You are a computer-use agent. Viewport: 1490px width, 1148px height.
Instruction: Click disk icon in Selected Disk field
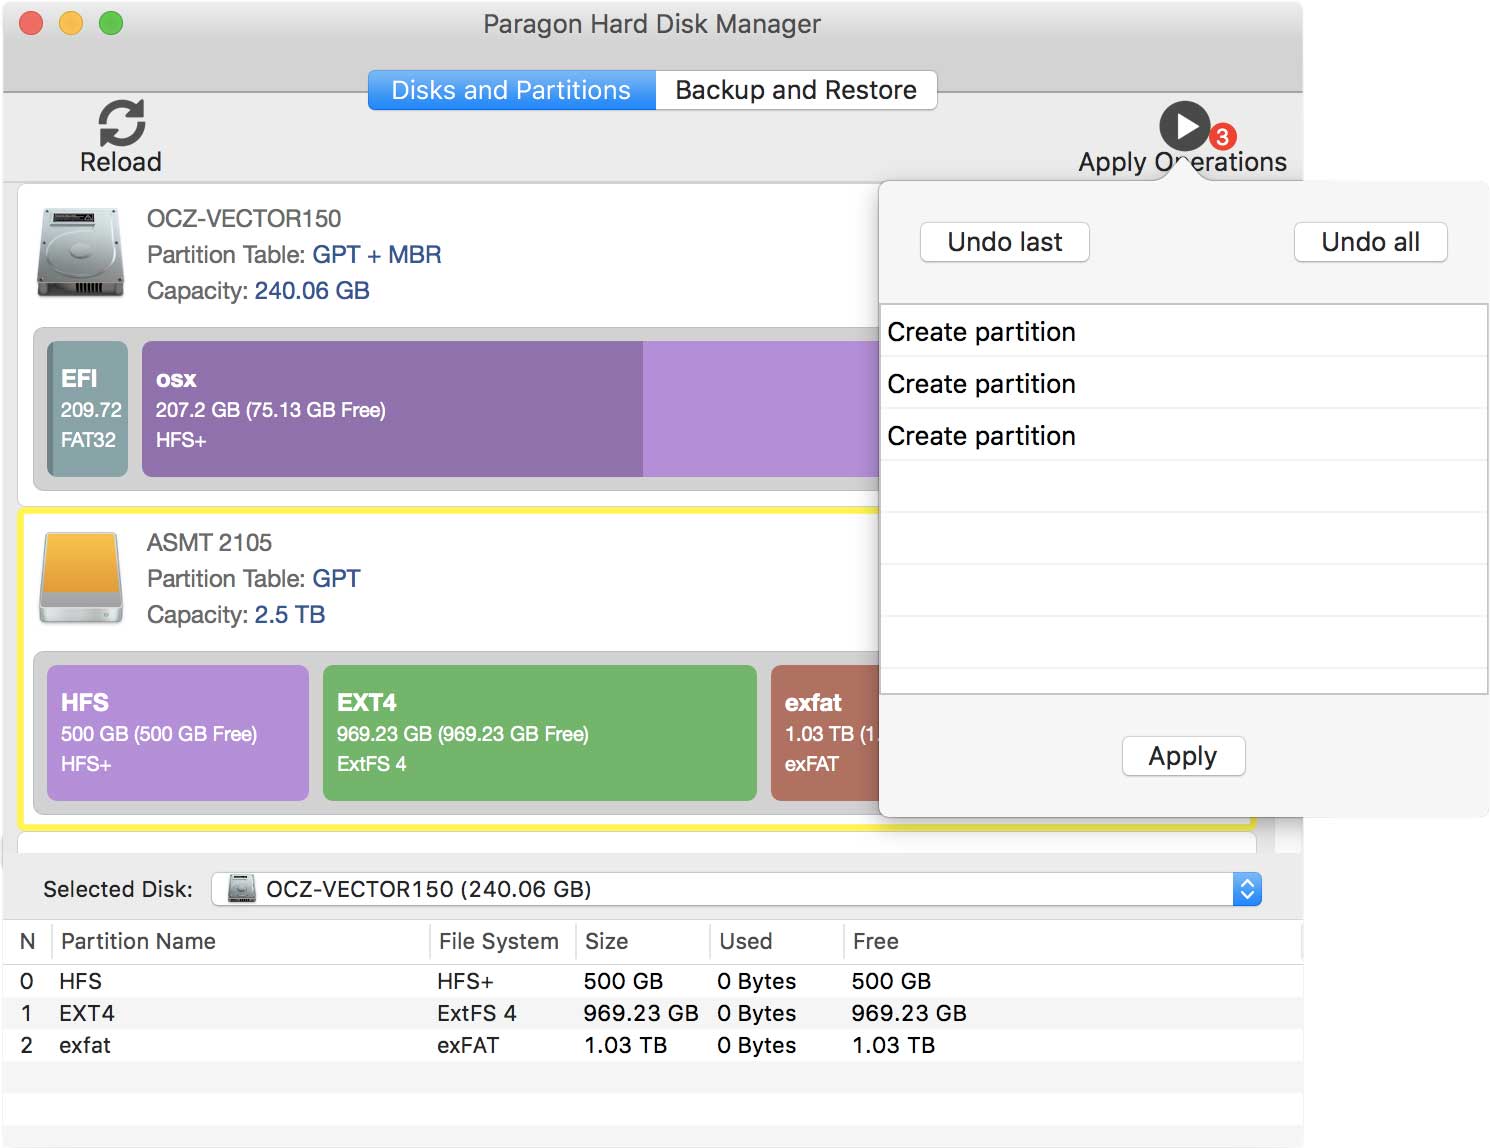tap(241, 889)
